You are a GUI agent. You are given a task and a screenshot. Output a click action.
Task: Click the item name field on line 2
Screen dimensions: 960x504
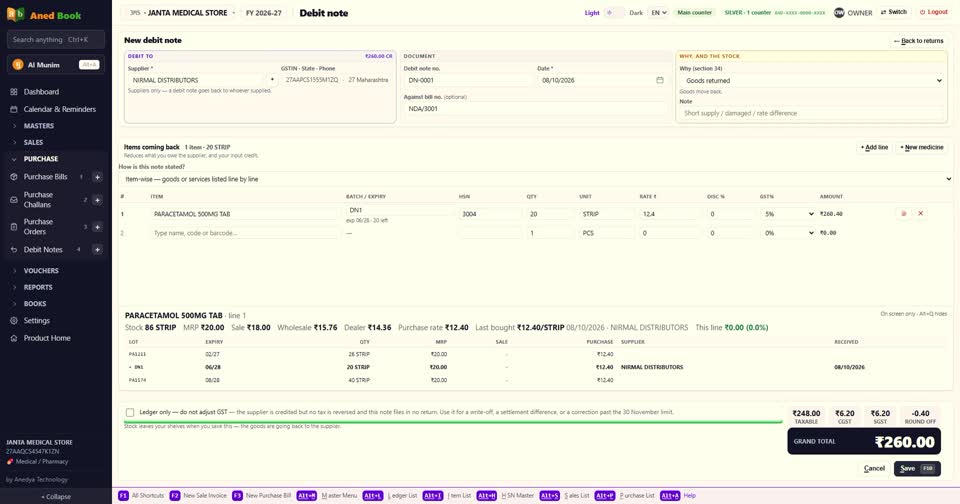244,233
